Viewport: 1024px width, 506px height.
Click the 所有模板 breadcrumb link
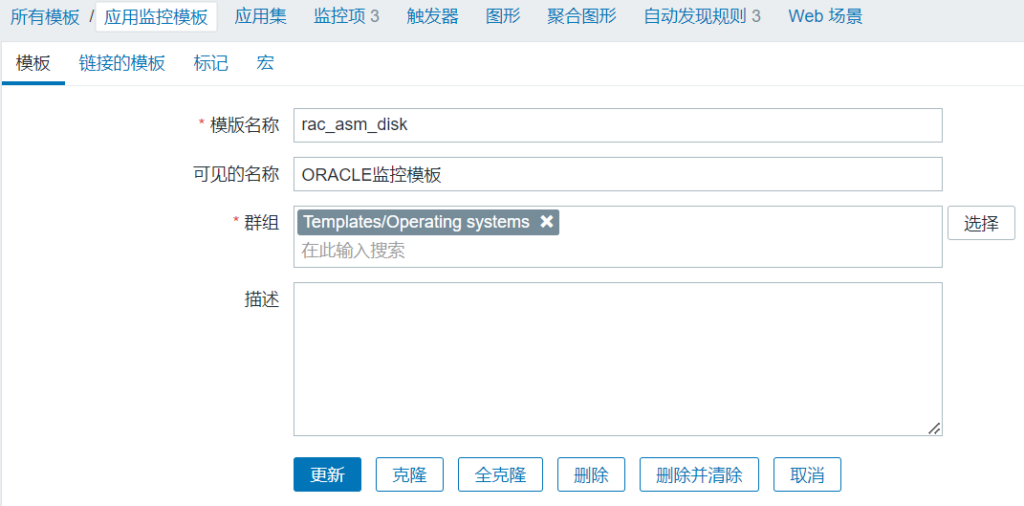coord(45,17)
